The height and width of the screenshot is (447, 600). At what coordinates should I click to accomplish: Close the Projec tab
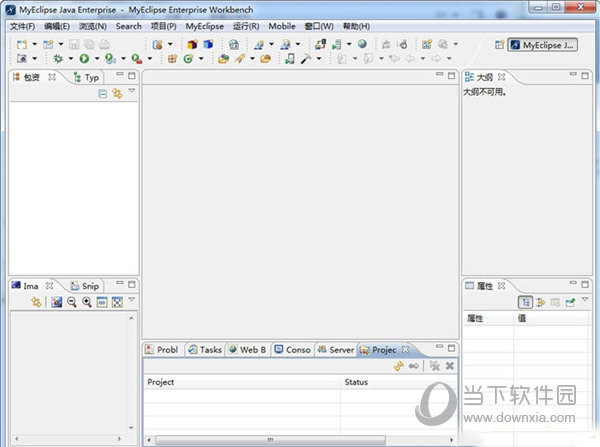[405, 349]
